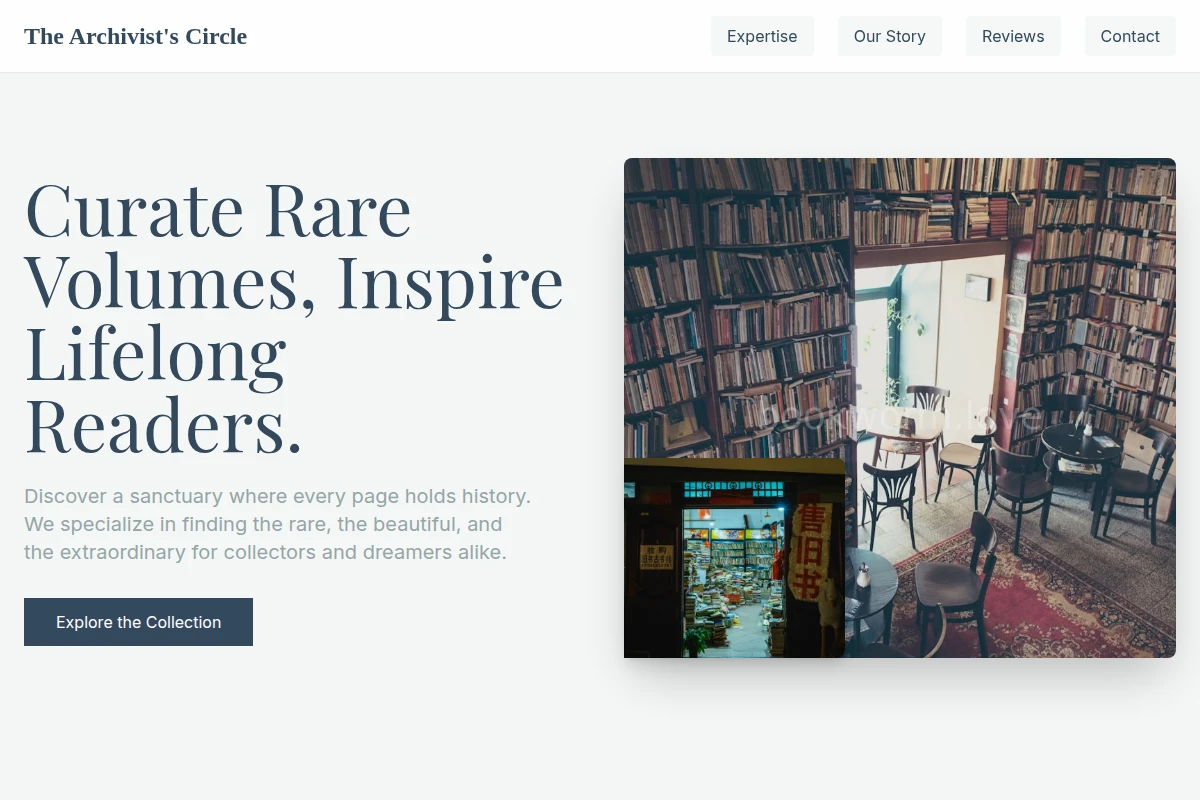
Task: Click the headline "Curate Rare Volumes, Inspire Lifelong Readers."
Action: coord(294,318)
